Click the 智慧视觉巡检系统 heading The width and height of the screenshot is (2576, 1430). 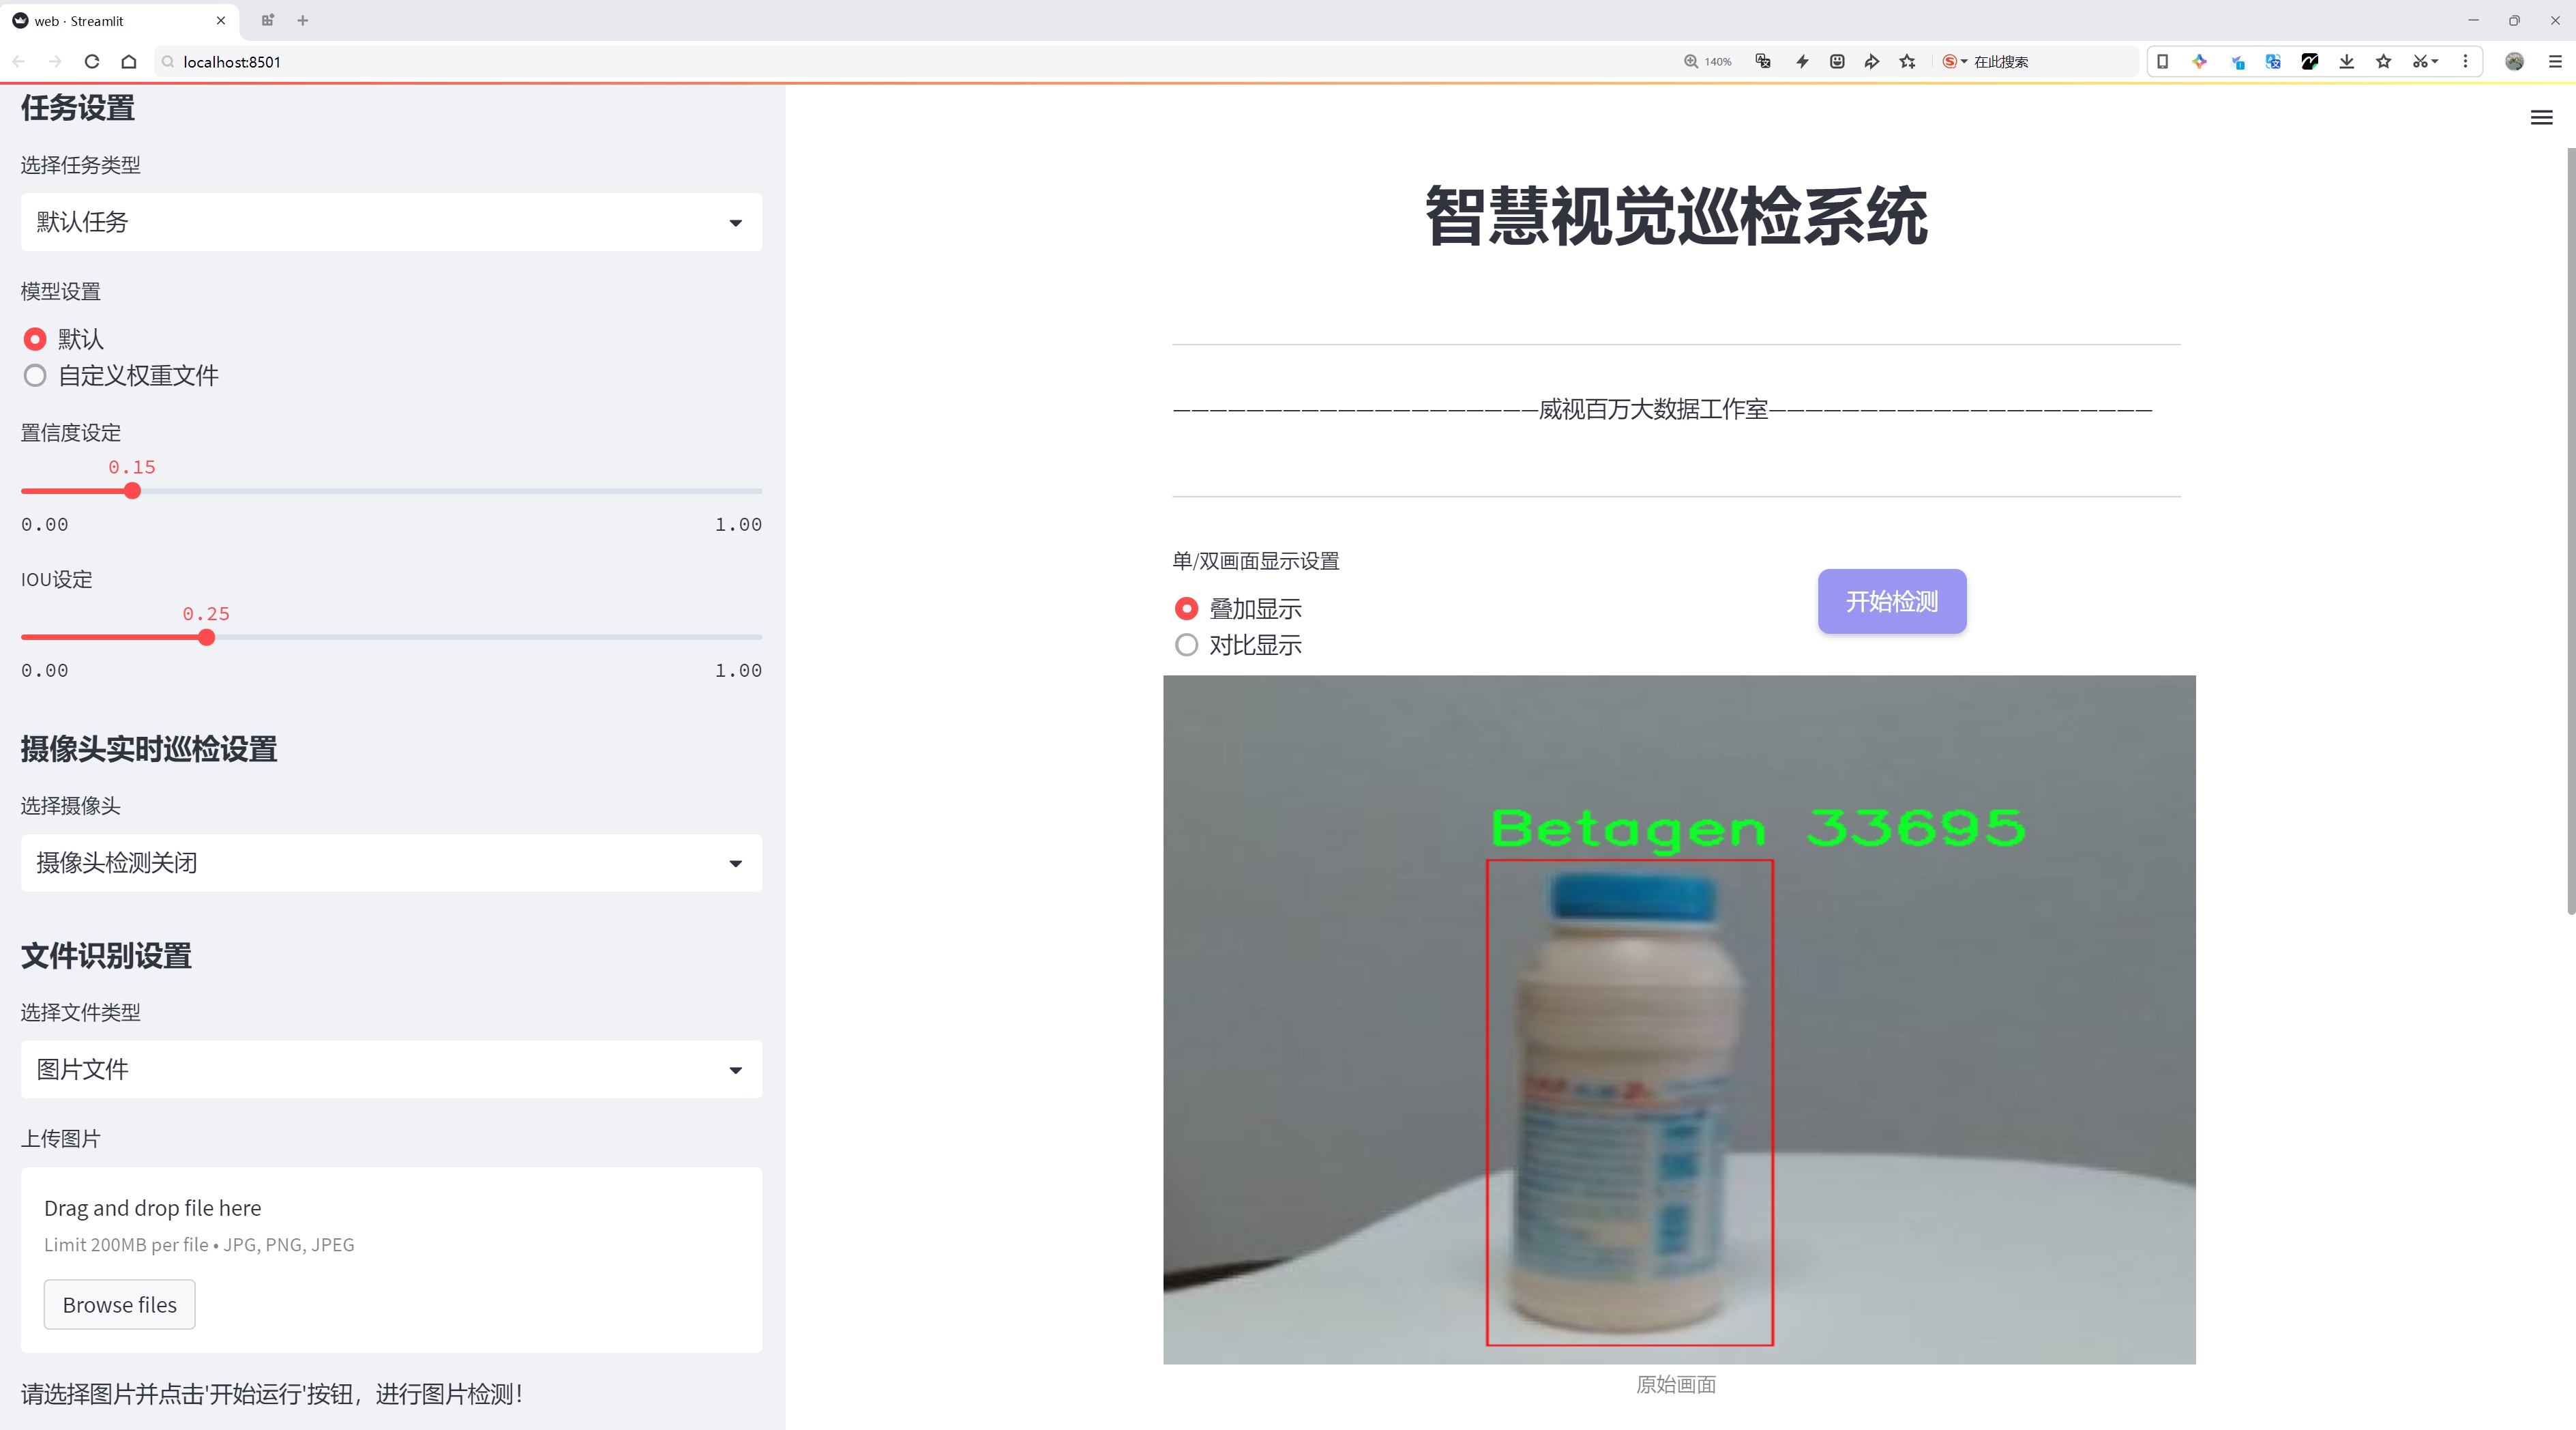coord(1676,216)
